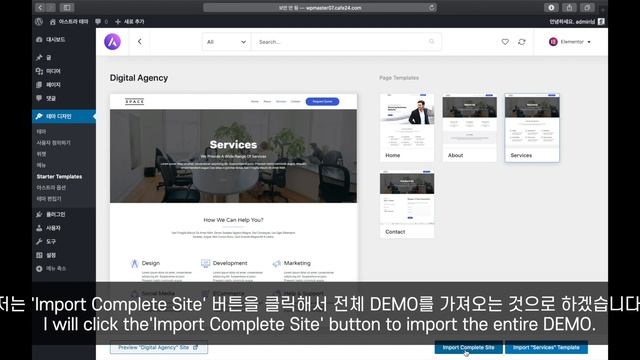This screenshot has height=360, width=640.
Task: Click the browser URL address bar
Action: pyautogui.click(x=320, y=7)
